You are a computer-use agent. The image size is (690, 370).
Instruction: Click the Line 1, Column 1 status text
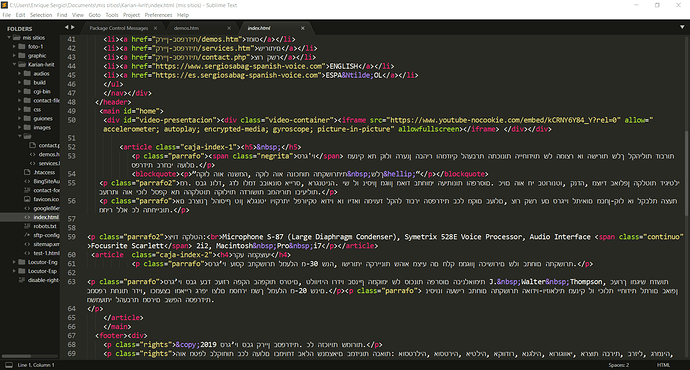(36, 365)
